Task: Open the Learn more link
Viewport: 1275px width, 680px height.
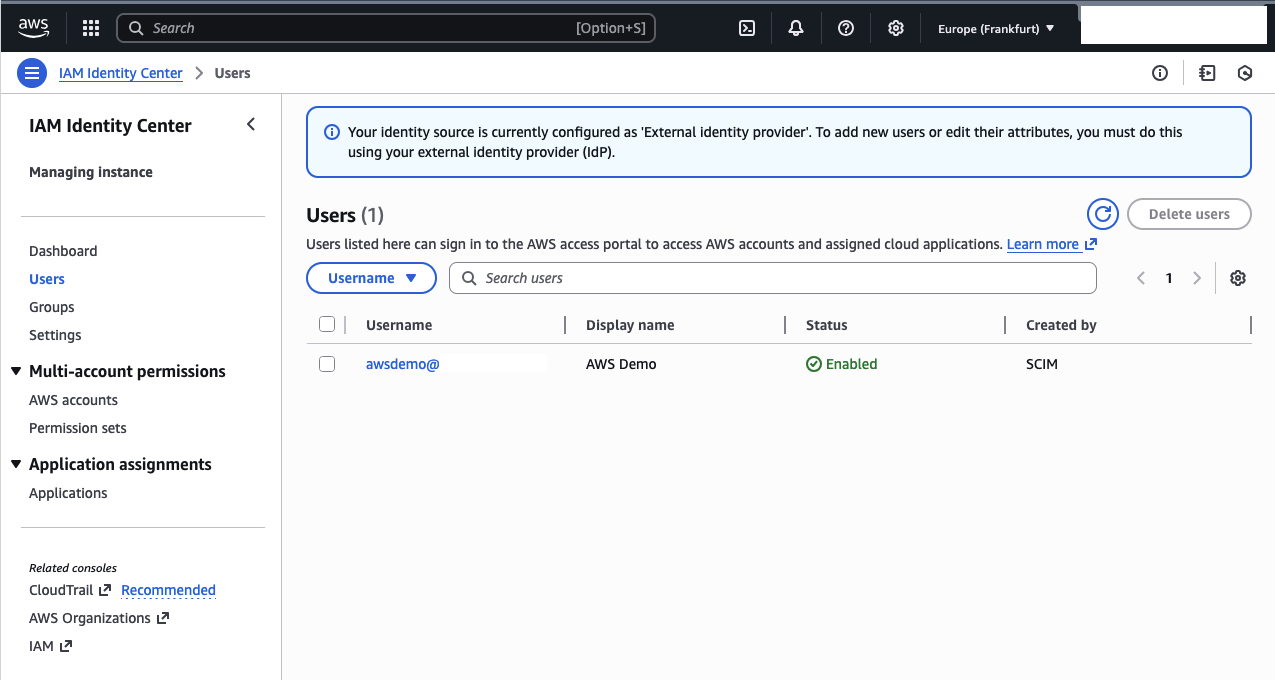Action: [1045, 244]
